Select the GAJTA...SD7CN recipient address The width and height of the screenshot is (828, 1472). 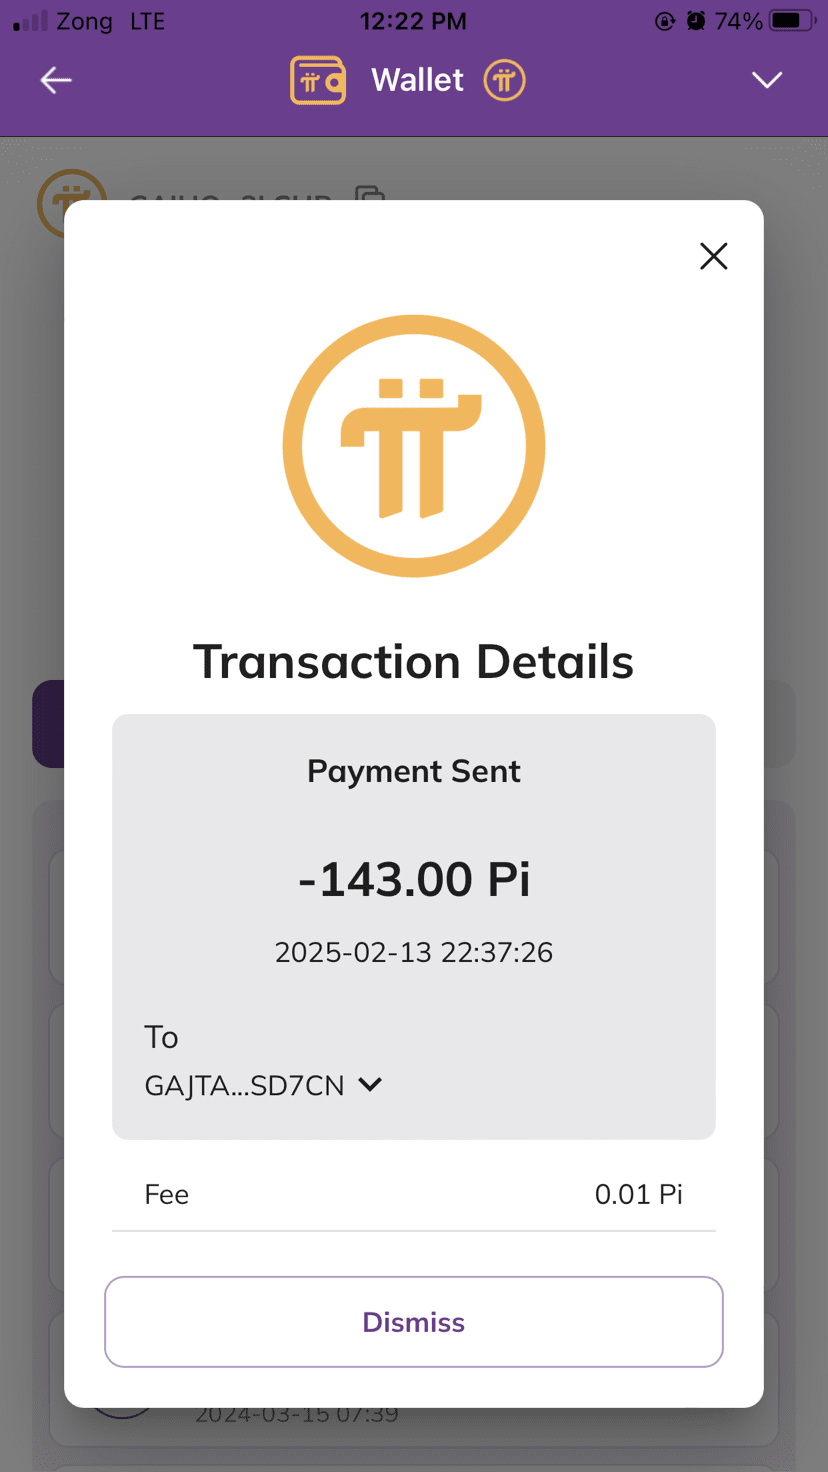click(244, 1086)
